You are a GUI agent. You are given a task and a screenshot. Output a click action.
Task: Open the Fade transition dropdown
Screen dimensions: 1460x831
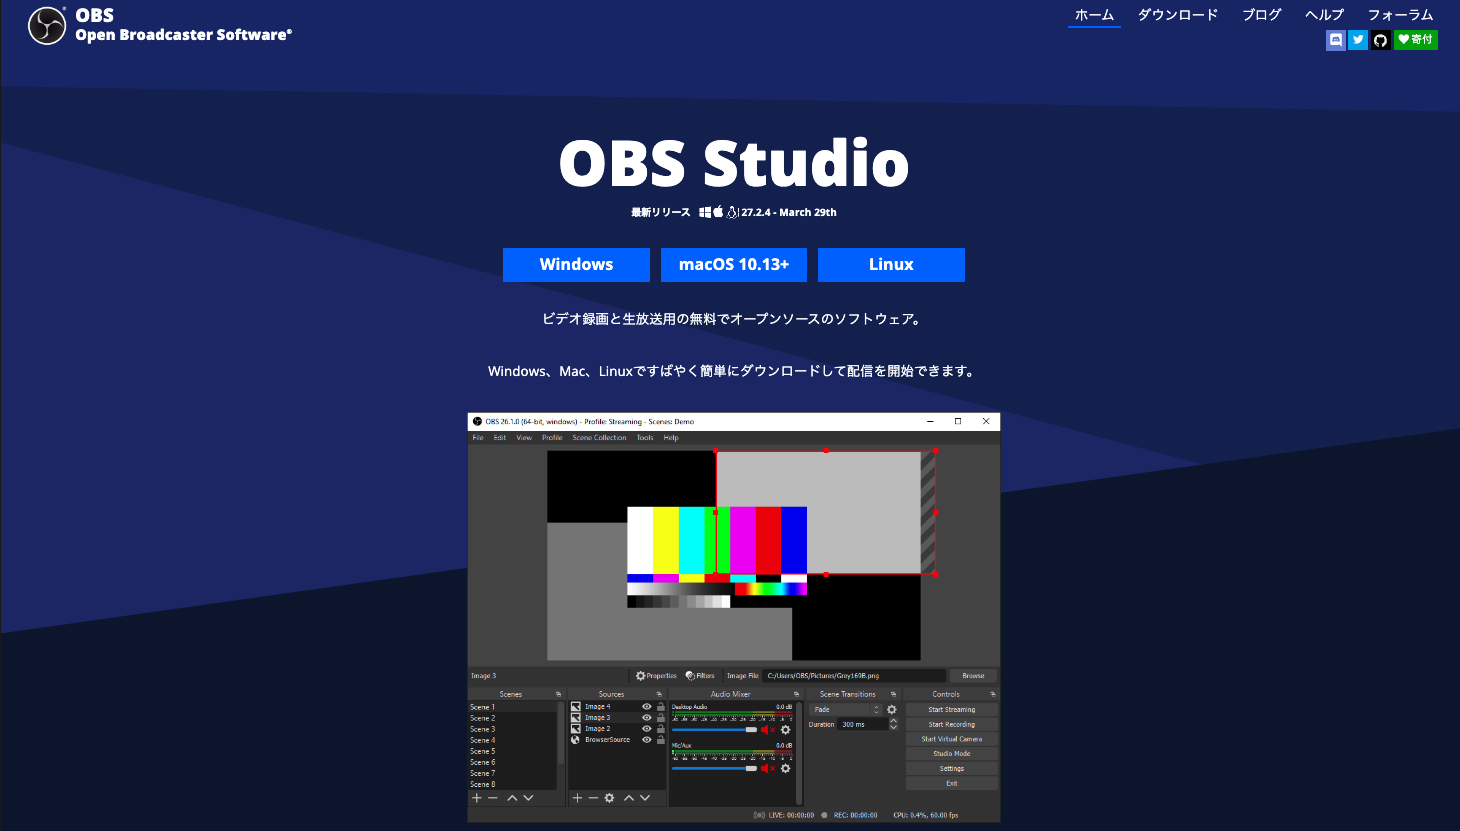[846, 710]
